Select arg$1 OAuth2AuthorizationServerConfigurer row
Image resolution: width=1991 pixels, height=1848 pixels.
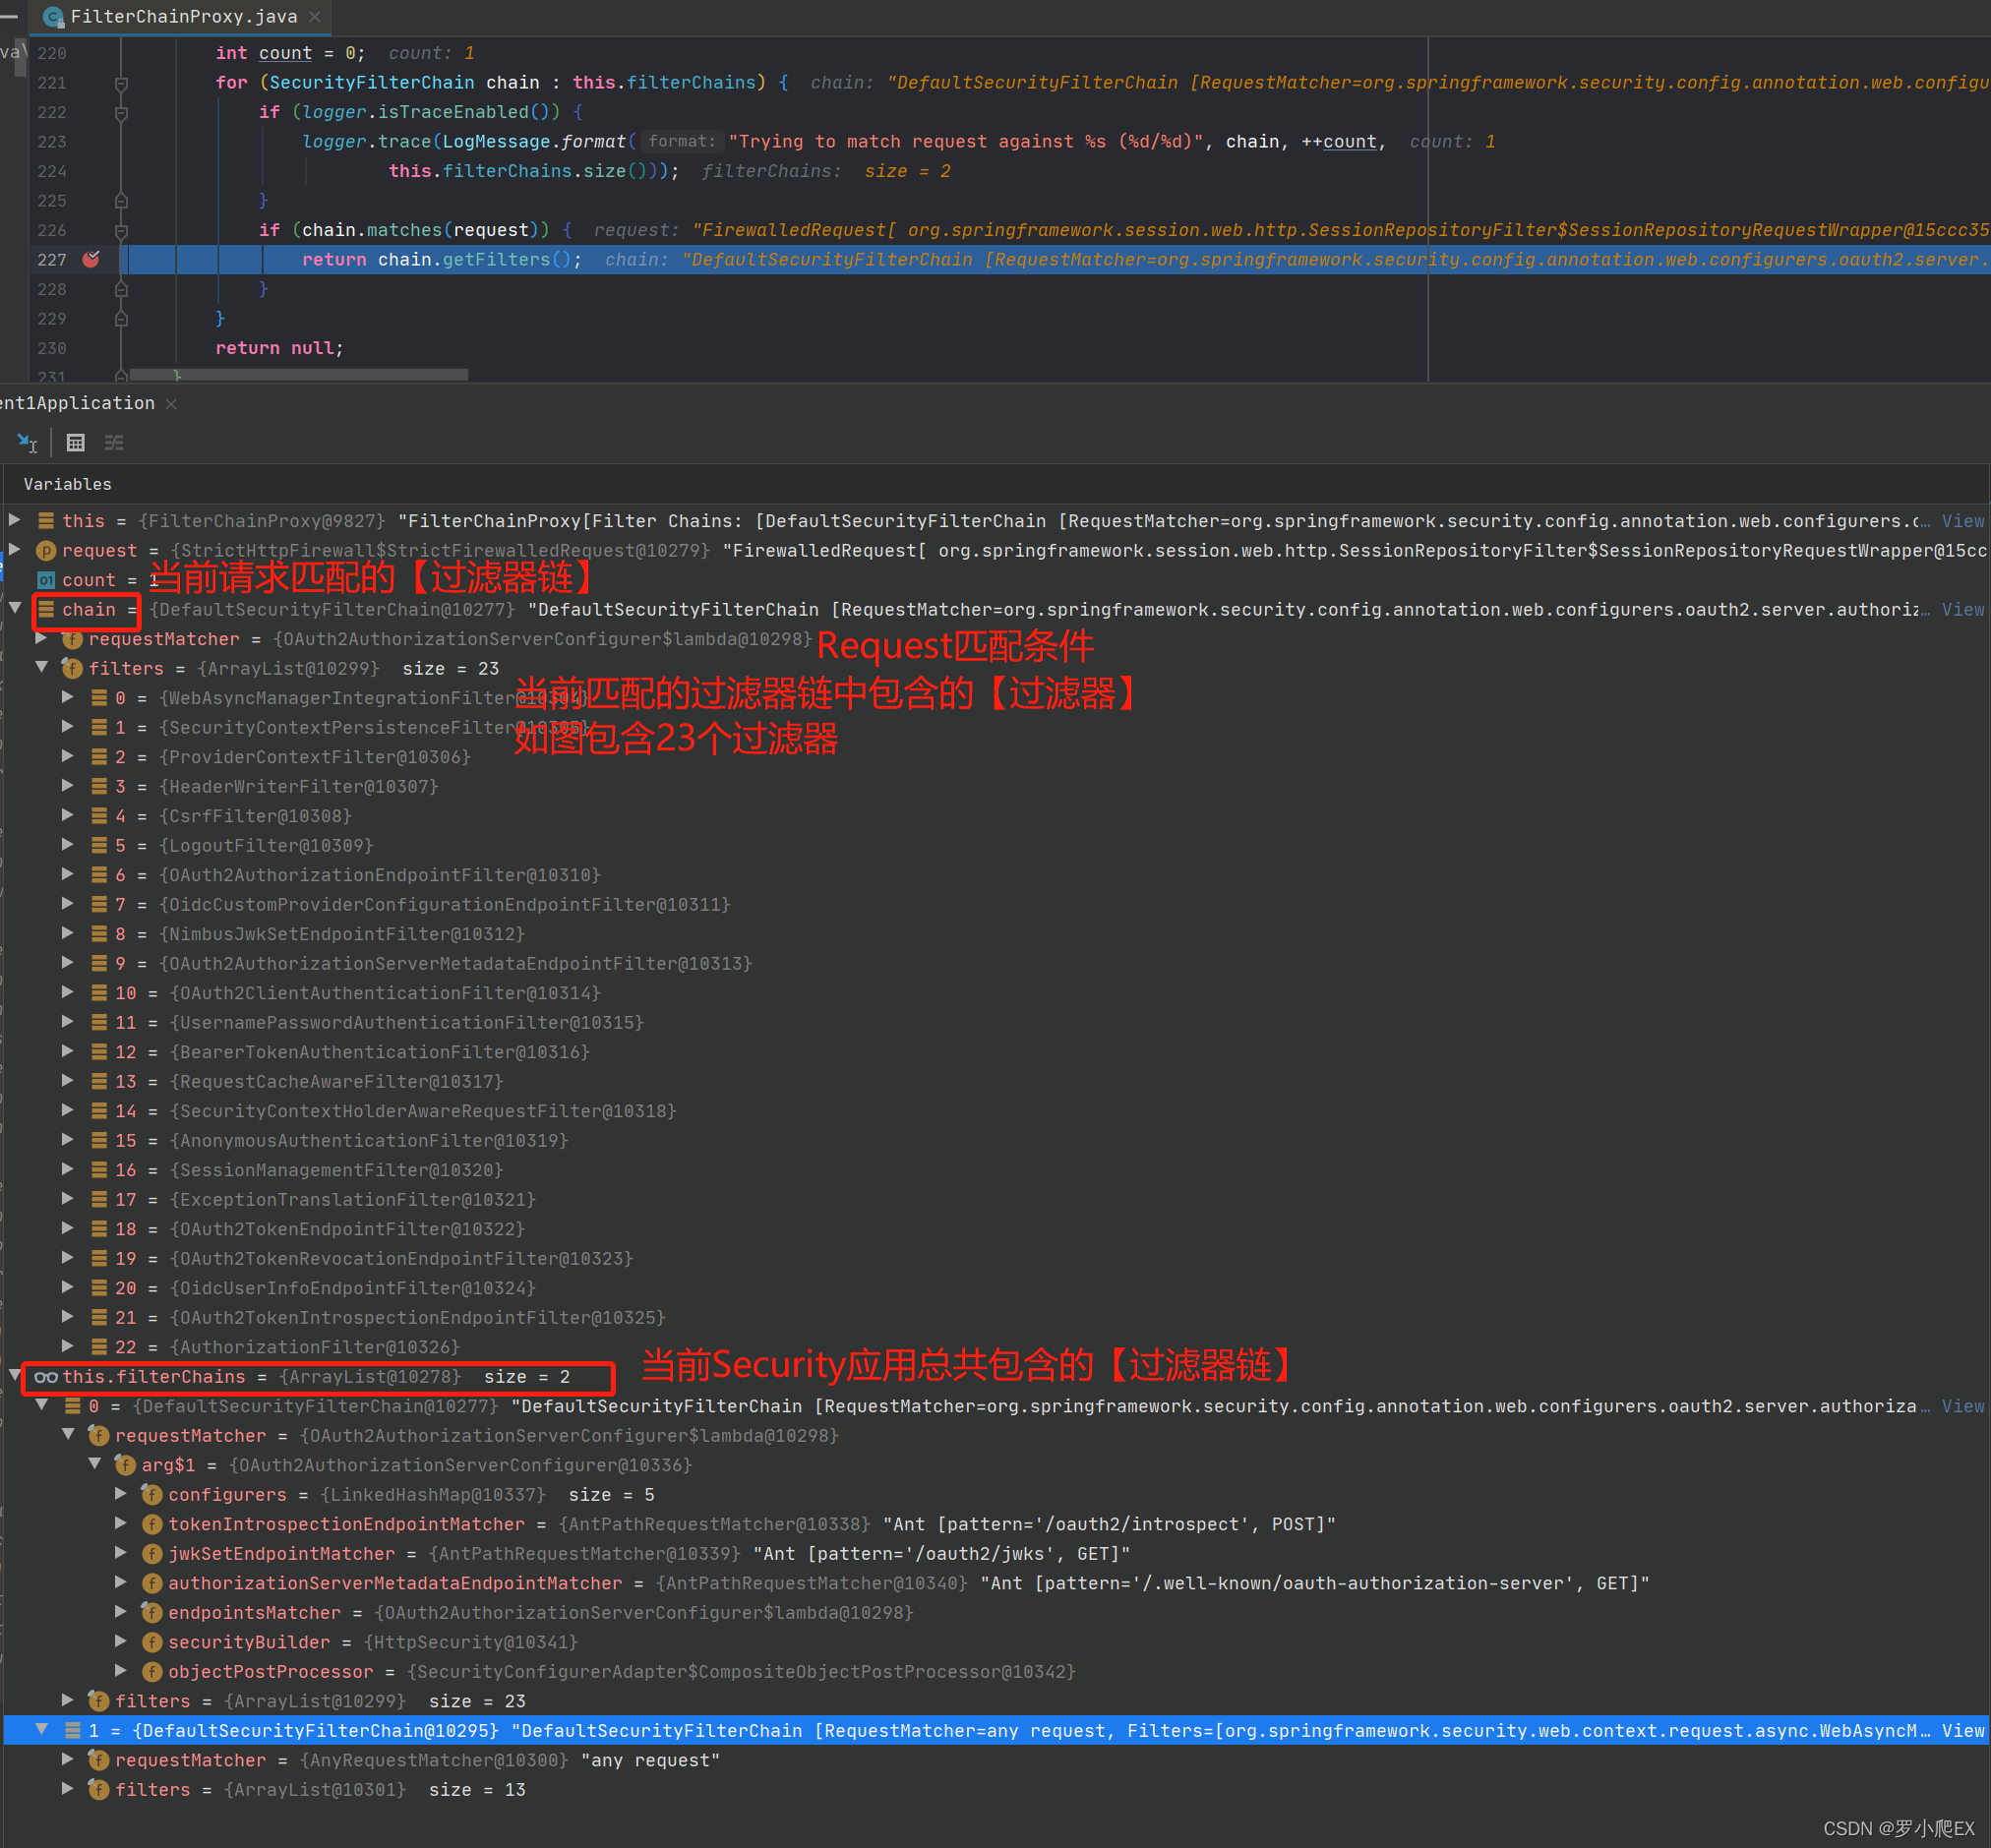[996, 1465]
